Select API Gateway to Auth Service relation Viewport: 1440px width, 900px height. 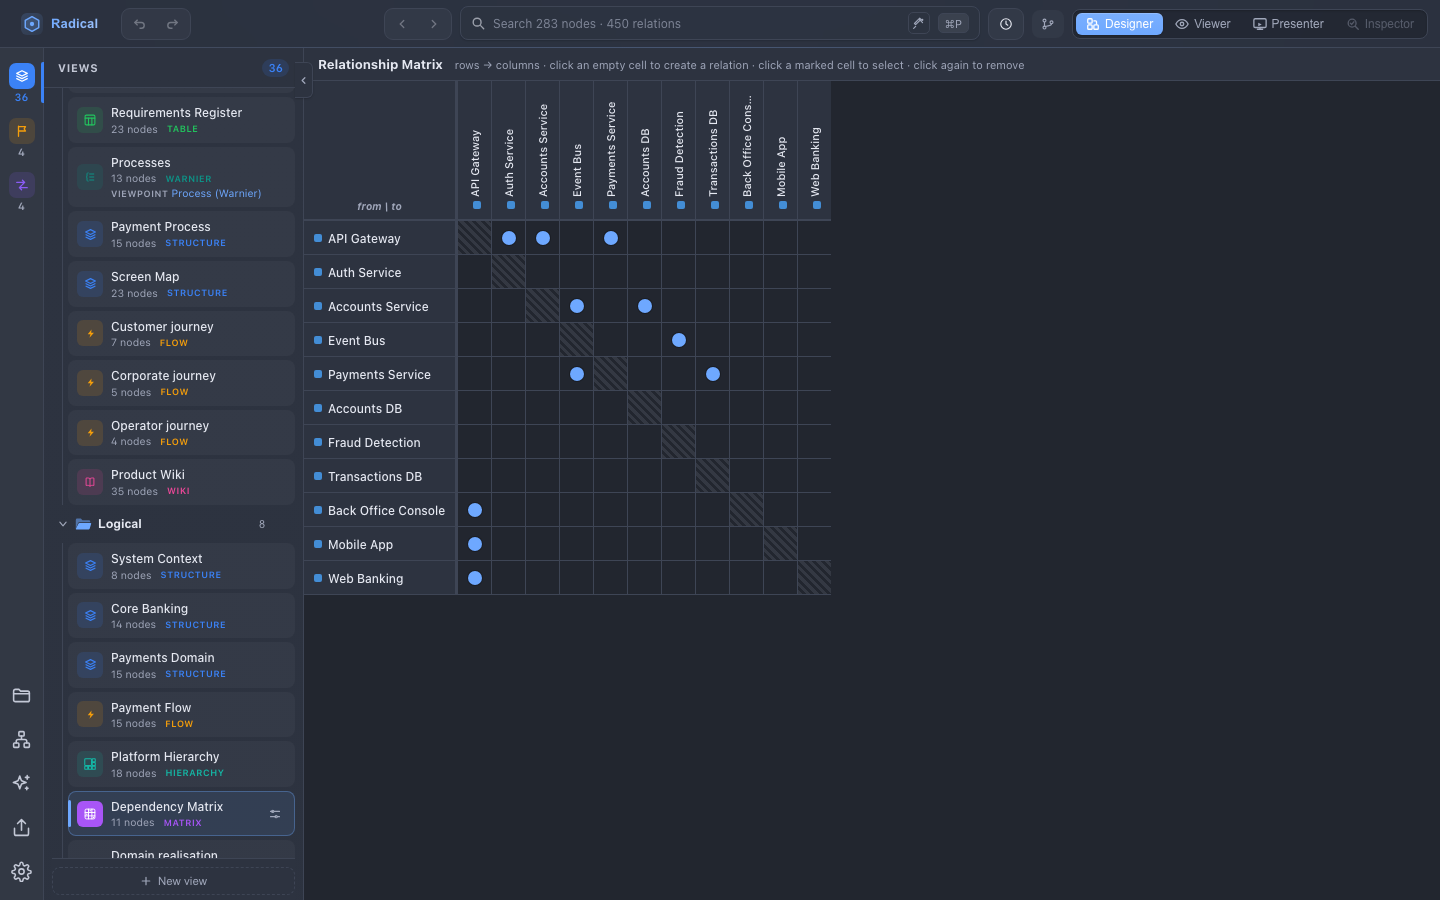pyautogui.click(x=509, y=238)
